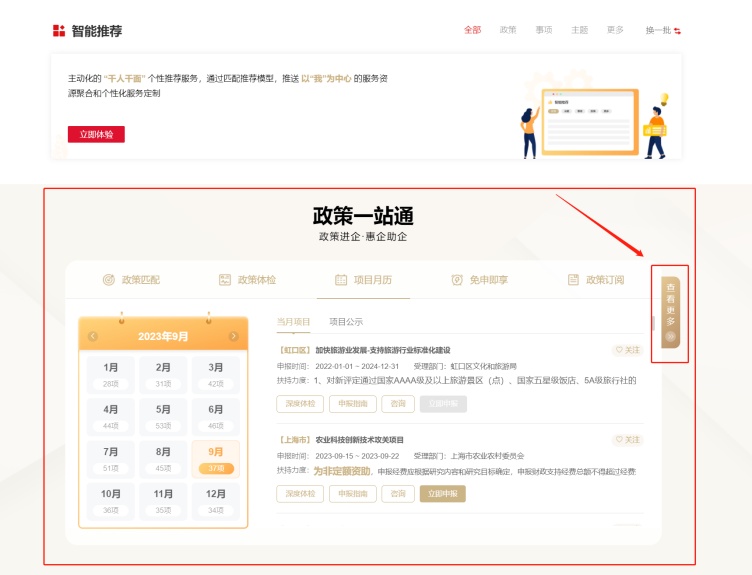This screenshot has width=752, height=575.
Task: Open 政策体检 via its picture icon
Action: pyautogui.click(x=225, y=280)
